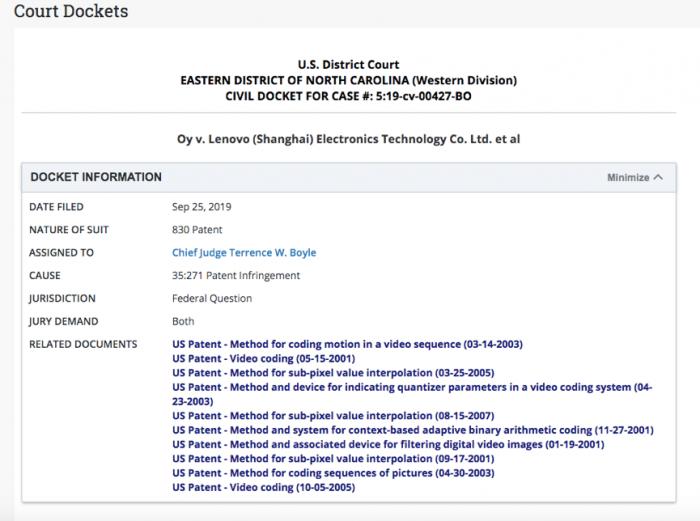Image resolution: width=700 pixels, height=521 pixels.
Task: Click the Docket Information section header
Action: pyautogui.click(x=96, y=177)
